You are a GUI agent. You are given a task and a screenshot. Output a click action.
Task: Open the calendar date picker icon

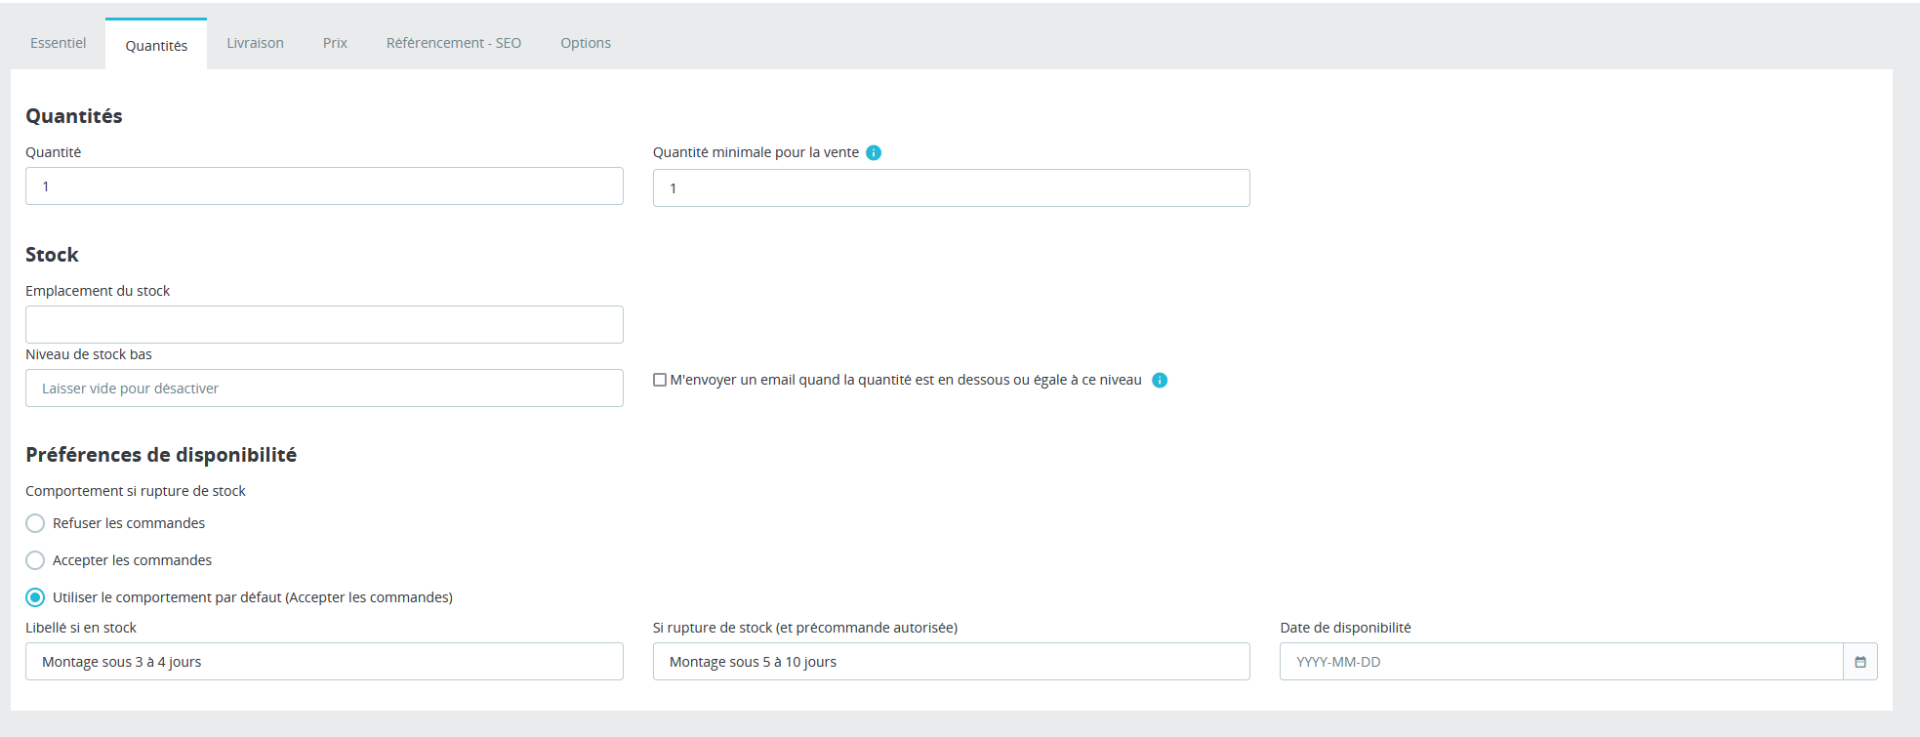coord(1860,662)
